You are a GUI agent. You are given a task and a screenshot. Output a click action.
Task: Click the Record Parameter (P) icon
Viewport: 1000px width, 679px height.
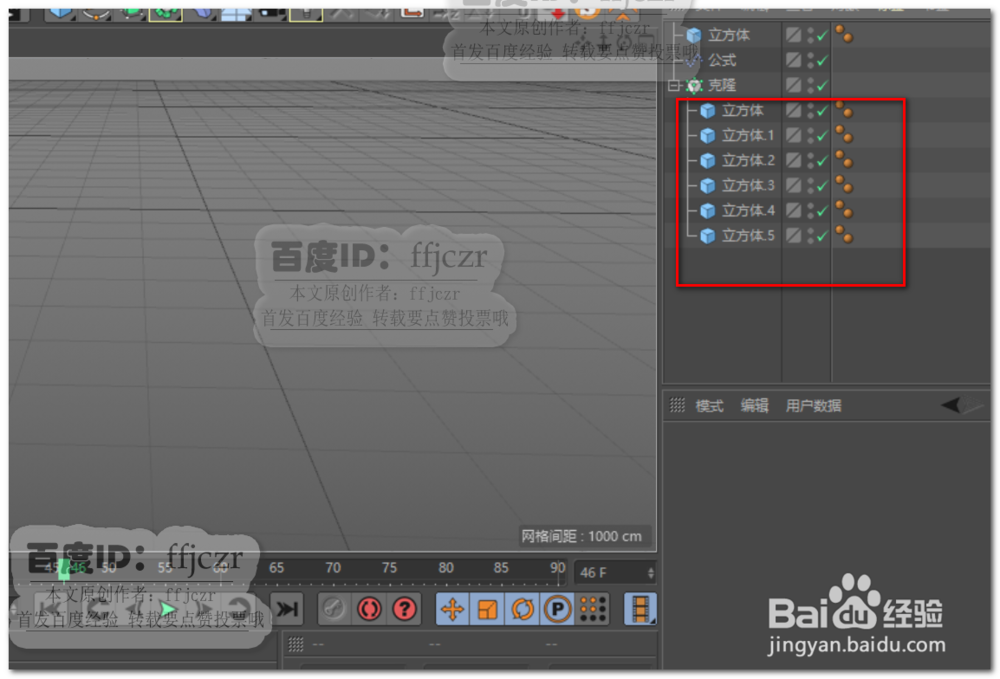[x=558, y=610]
